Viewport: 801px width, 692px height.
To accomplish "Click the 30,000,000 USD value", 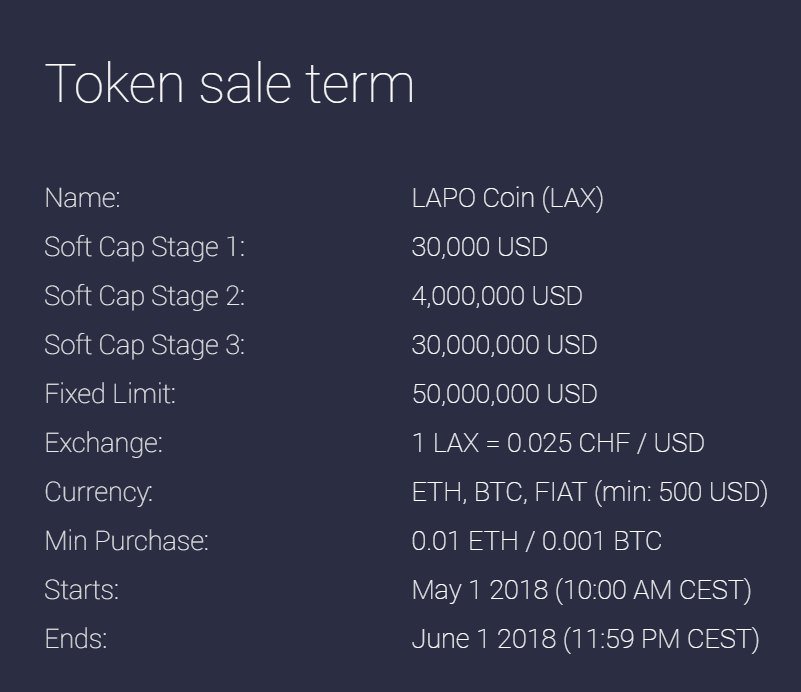I will pos(505,345).
